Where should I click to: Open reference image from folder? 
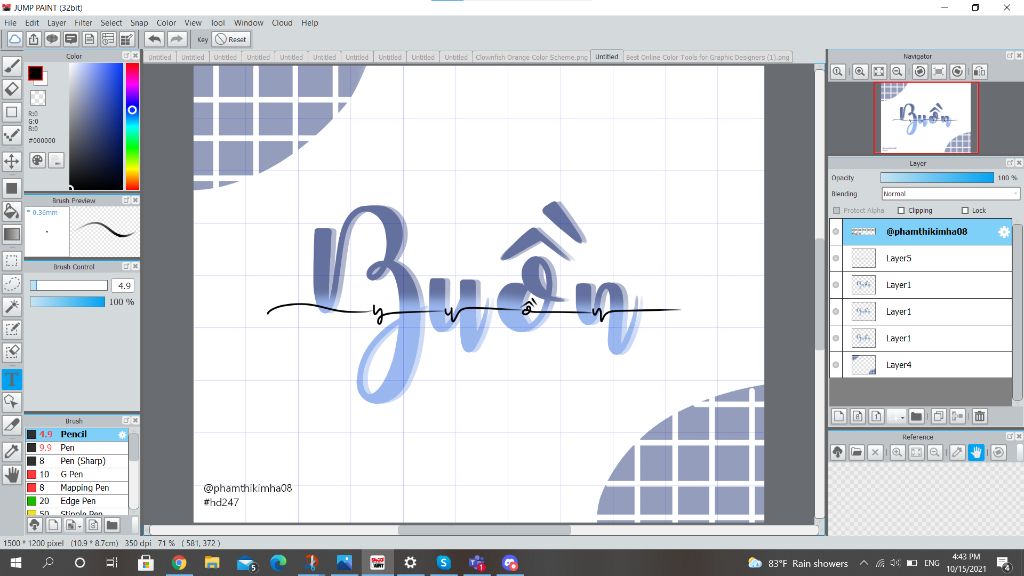click(x=857, y=452)
